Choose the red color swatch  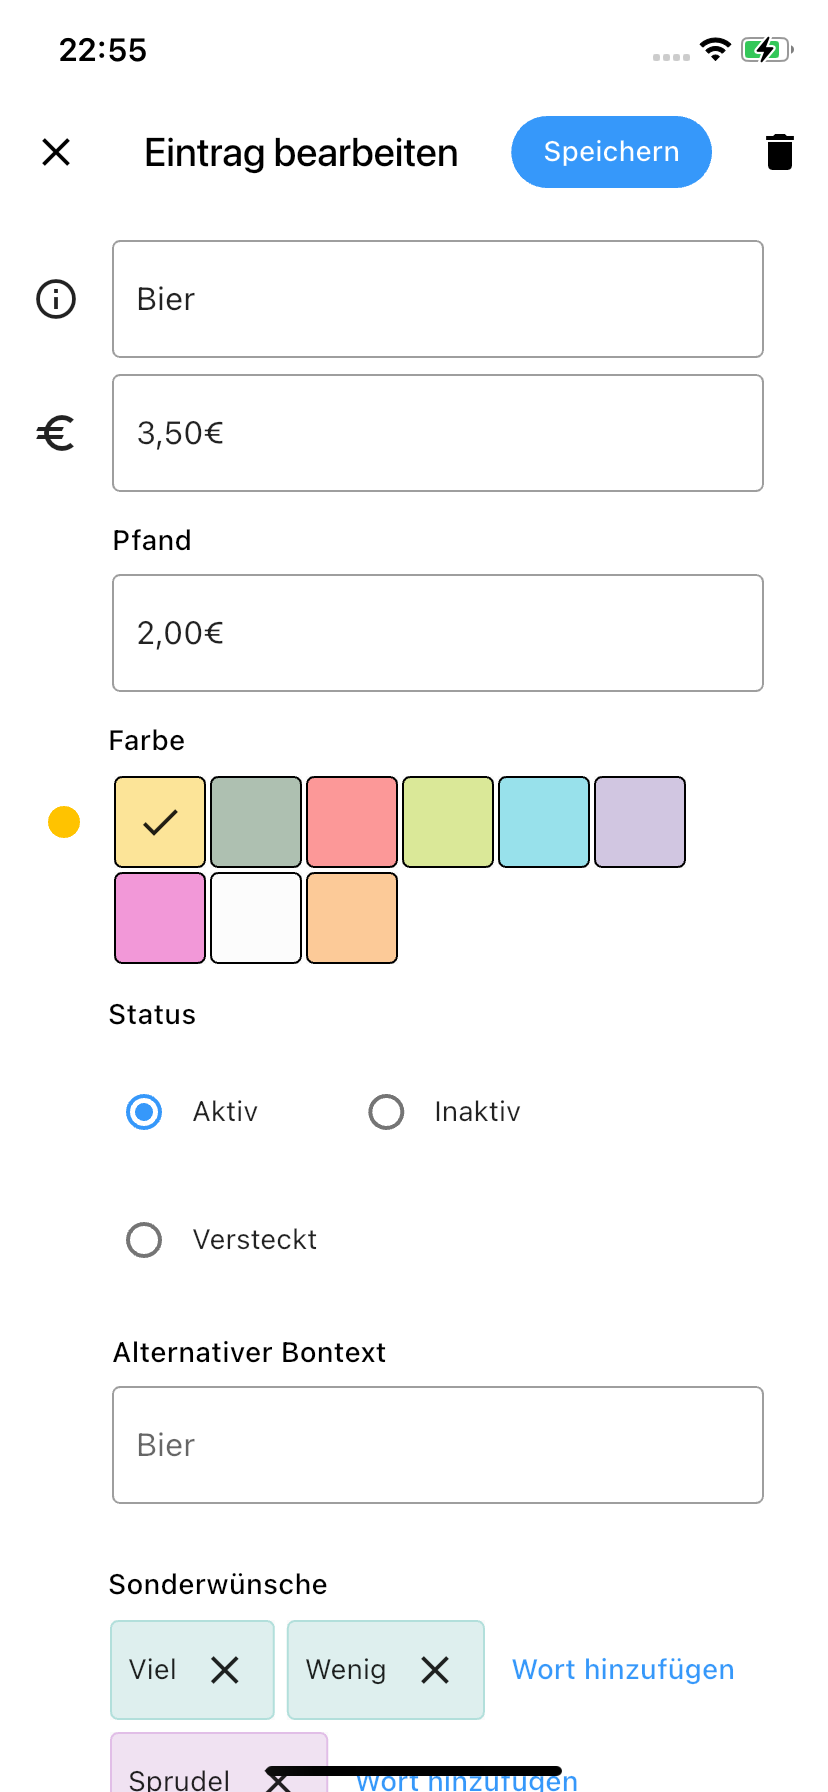352,822
